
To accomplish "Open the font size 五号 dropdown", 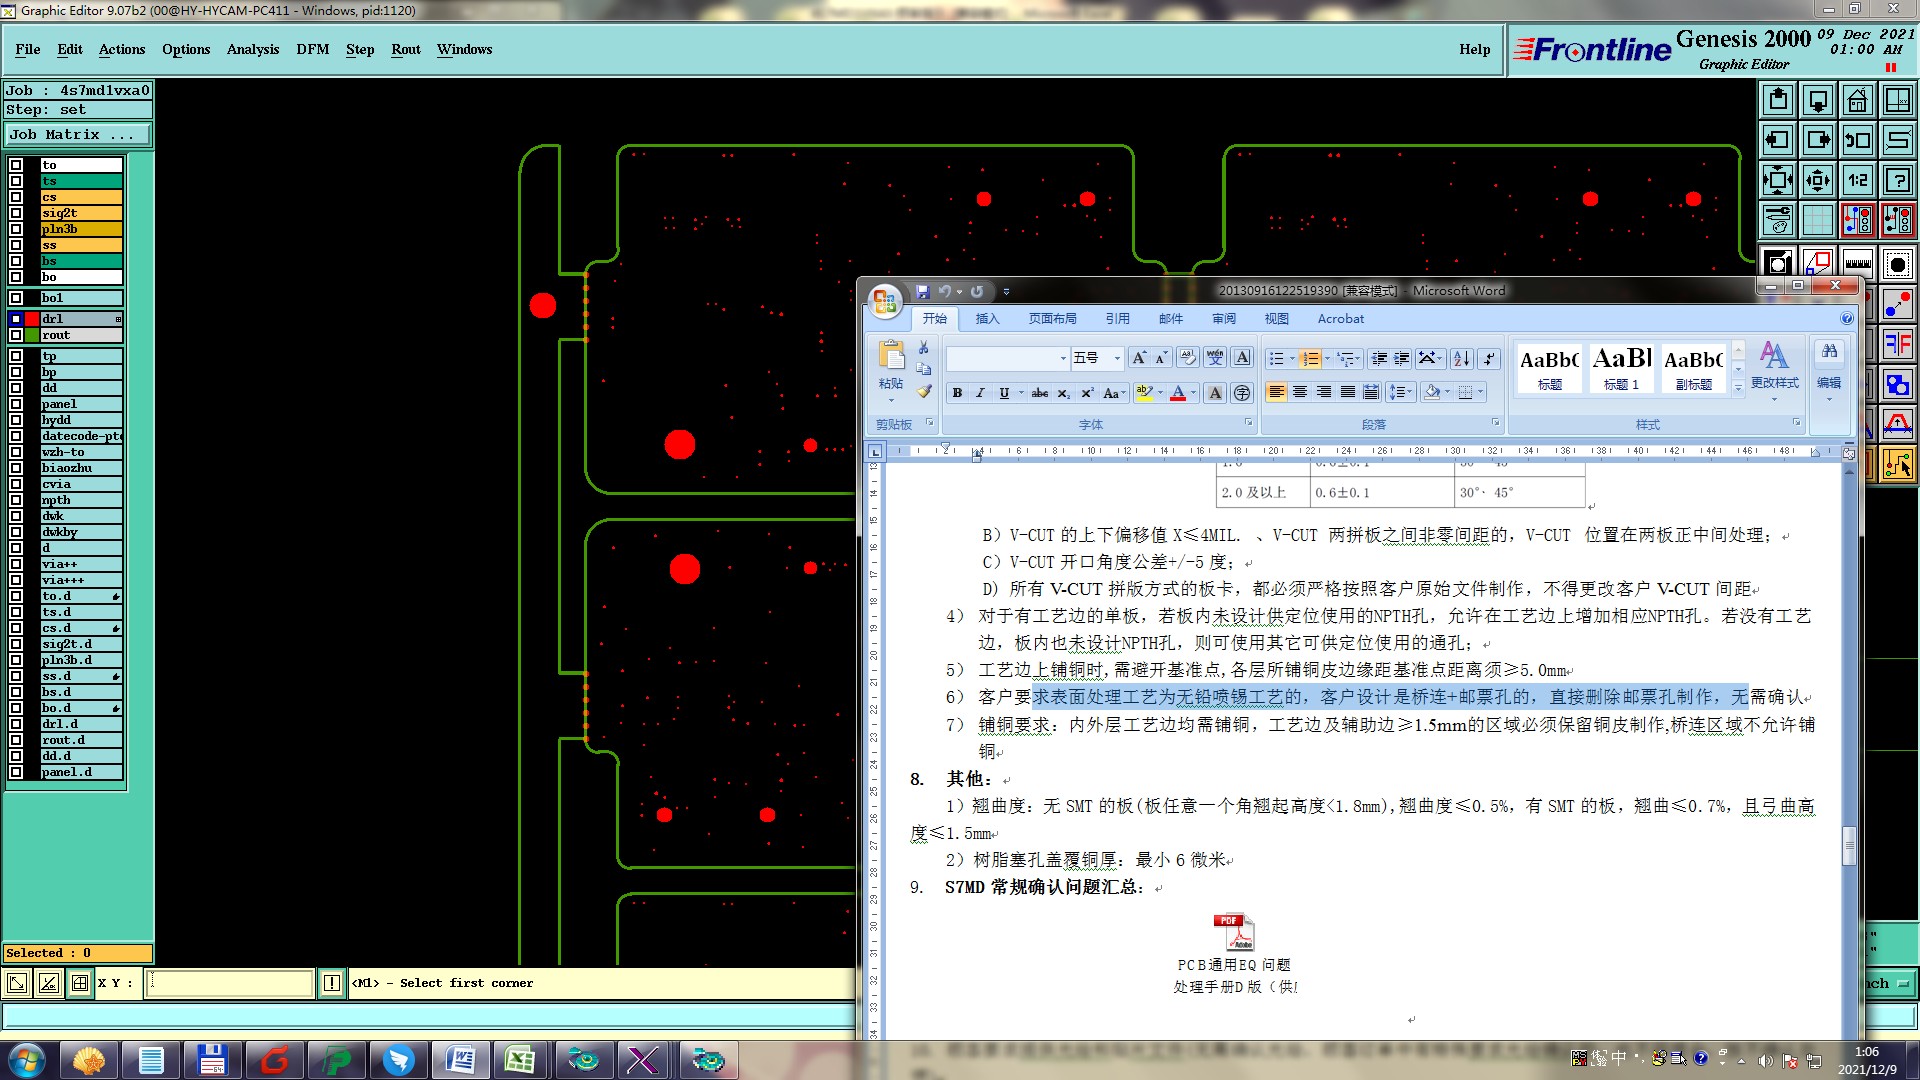I will pyautogui.click(x=1119, y=358).
